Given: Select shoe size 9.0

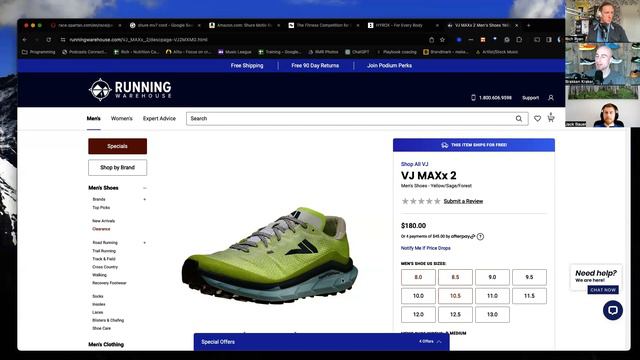Looking at the screenshot, I should click(492, 277).
